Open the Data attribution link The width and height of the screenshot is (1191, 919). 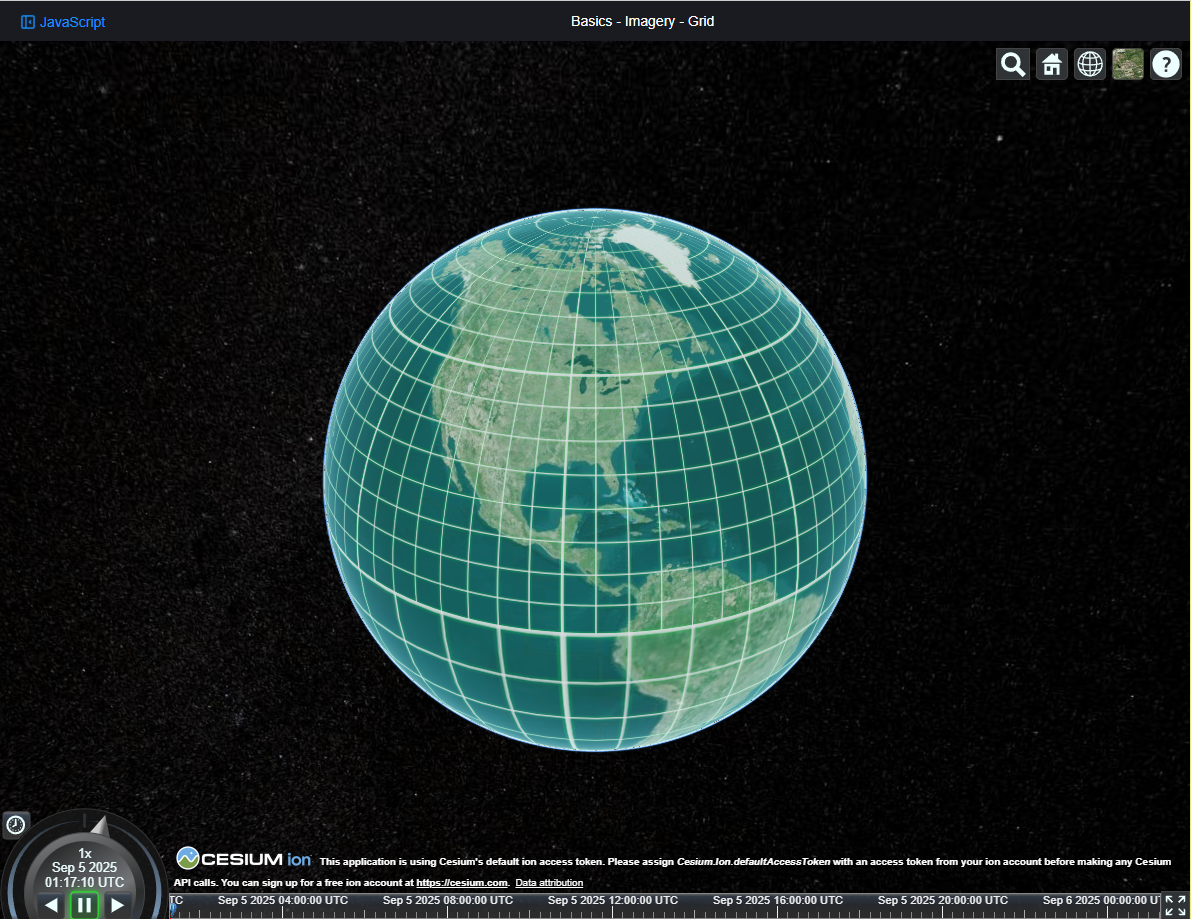click(549, 883)
